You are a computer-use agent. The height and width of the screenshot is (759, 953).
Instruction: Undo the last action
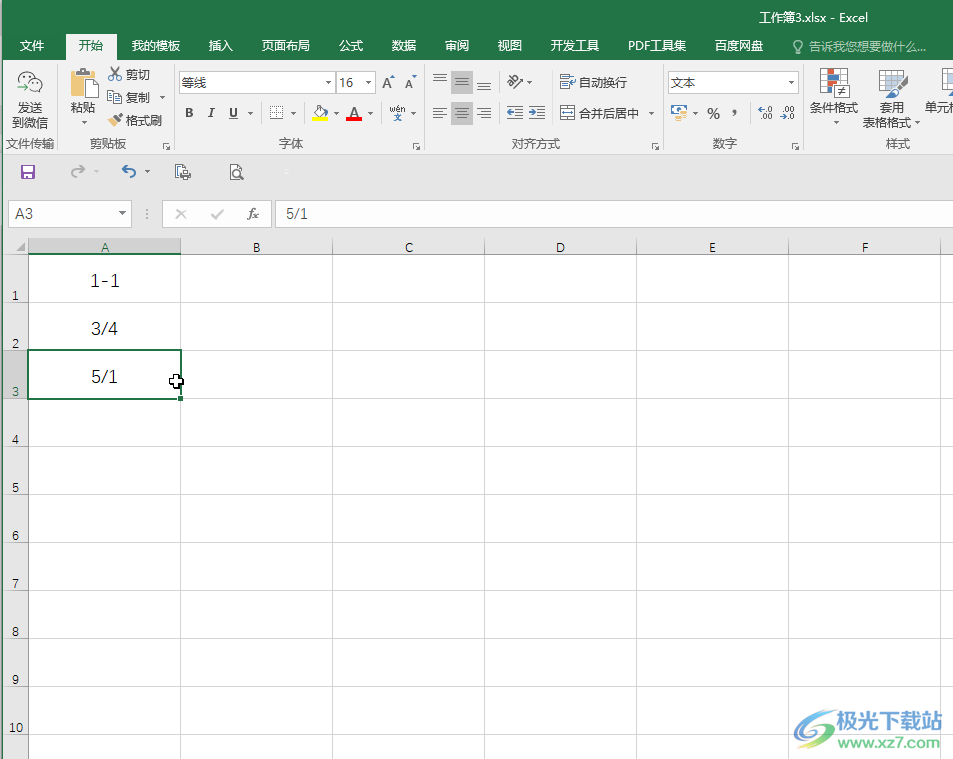coord(129,171)
